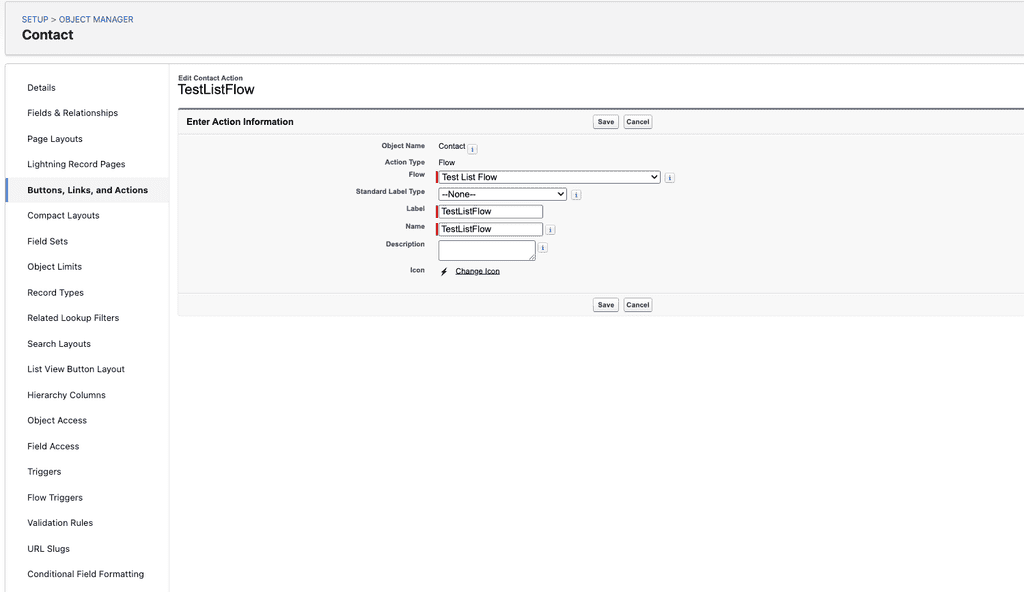
Task: Go to Validation Rules section
Action: [60, 523]
